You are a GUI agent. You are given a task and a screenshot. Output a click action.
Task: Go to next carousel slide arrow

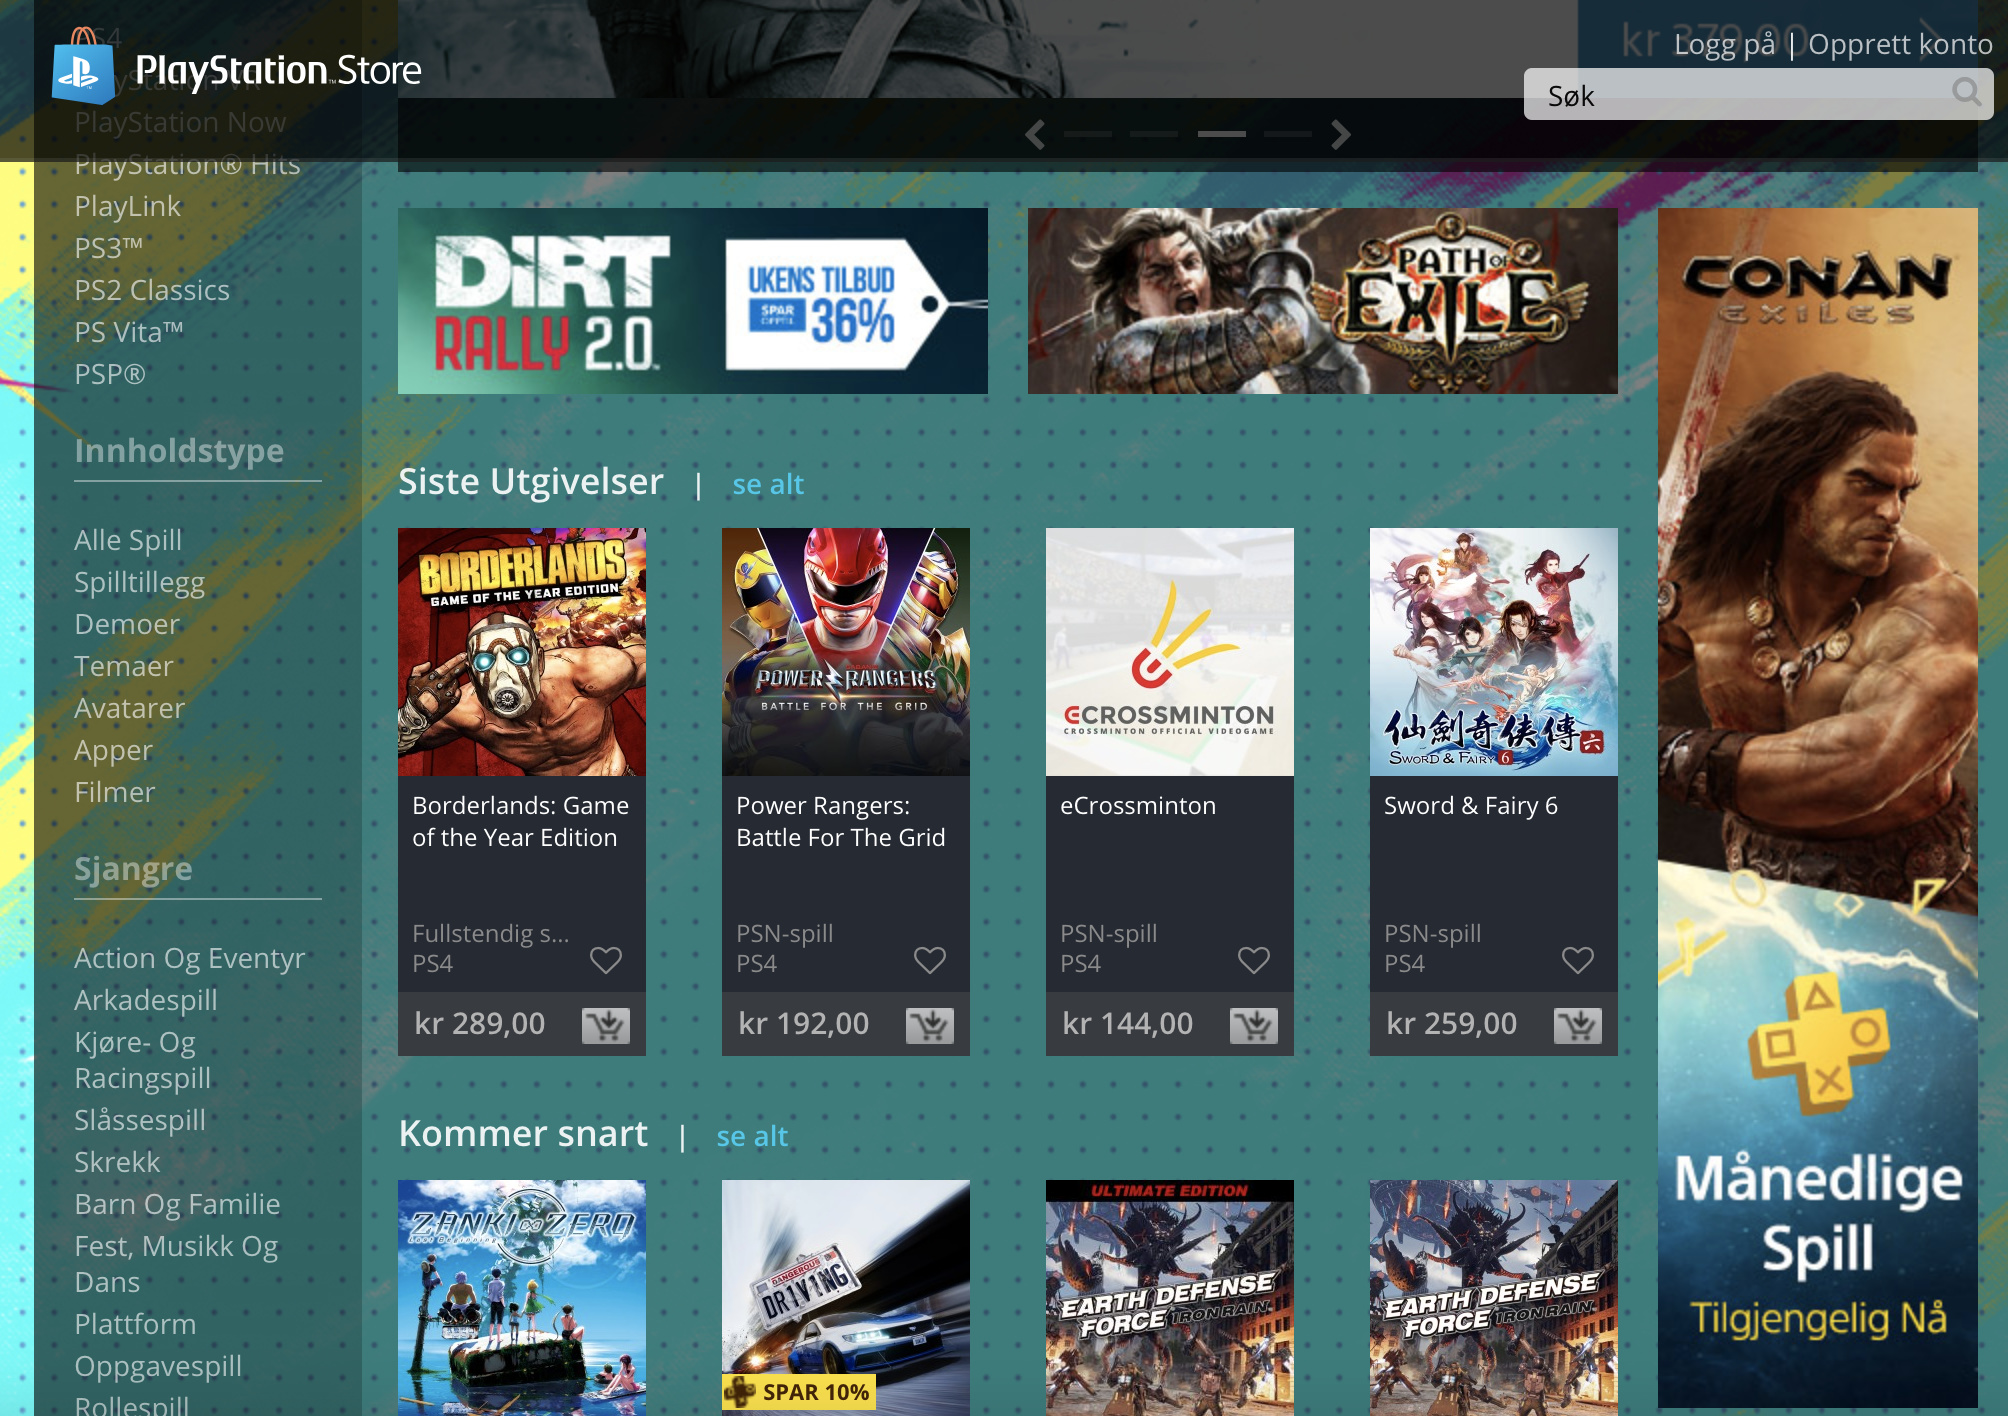tap(1341, 134)
